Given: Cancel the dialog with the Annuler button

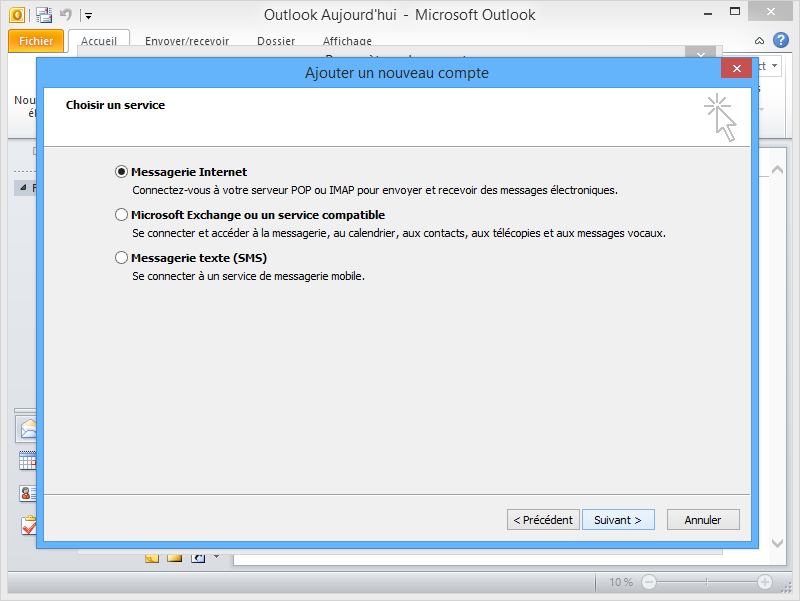Looking at the screenshot, I should click(x=703, y=519).
